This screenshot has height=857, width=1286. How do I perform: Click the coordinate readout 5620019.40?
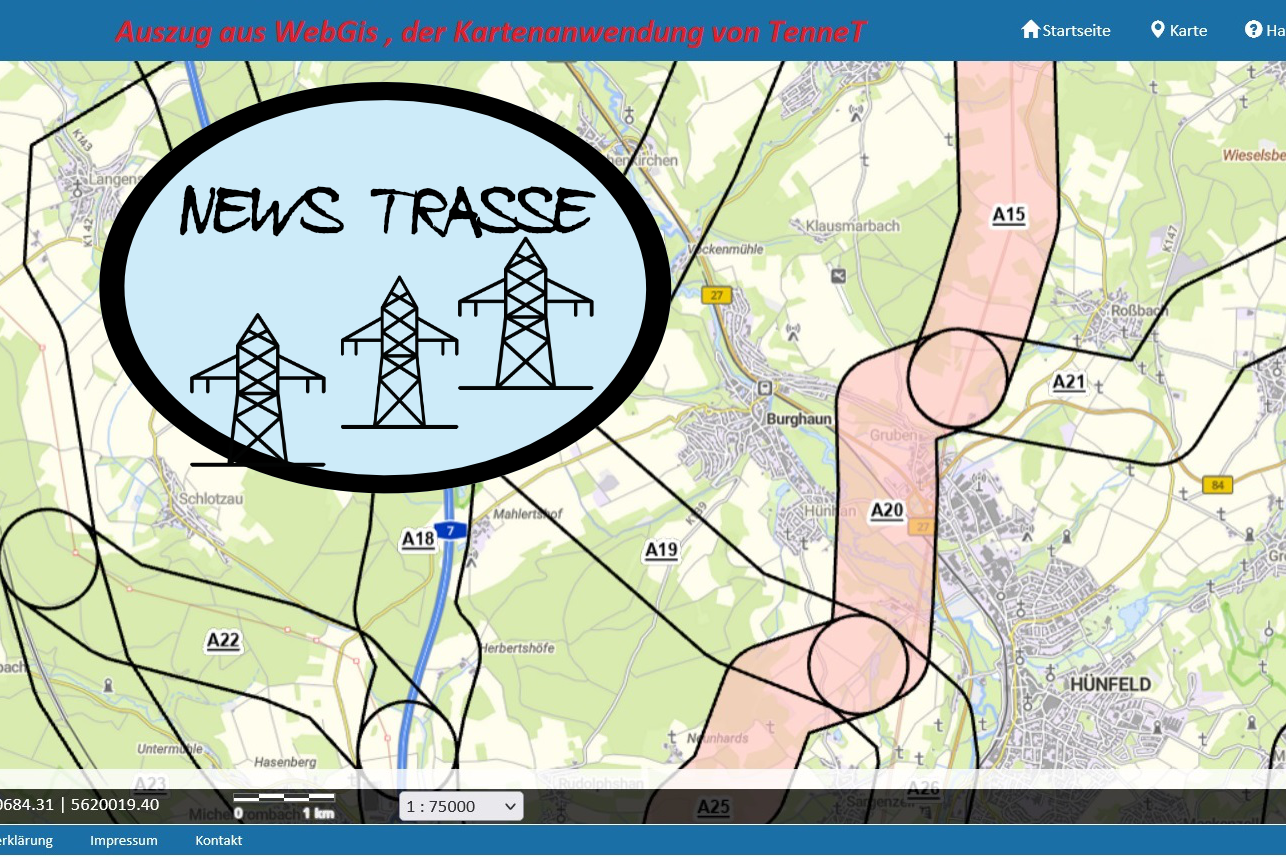point(115,804)
